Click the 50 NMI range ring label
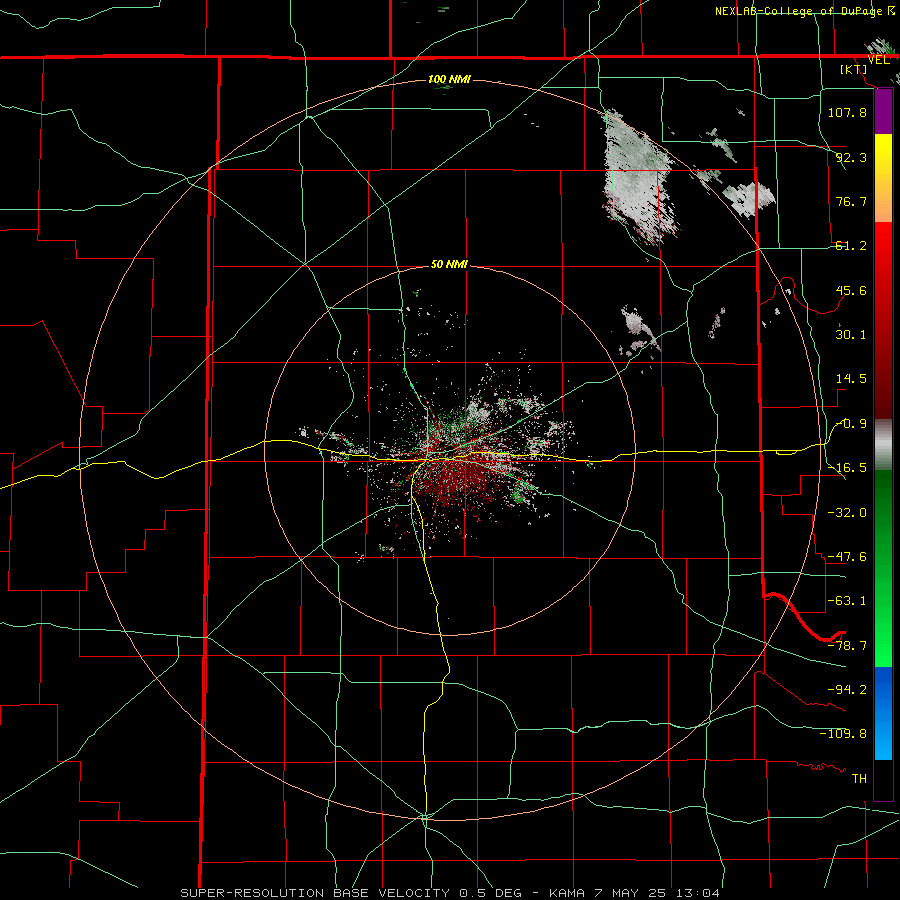The width and height of the screenshot is (900, 900). (449, 265)
